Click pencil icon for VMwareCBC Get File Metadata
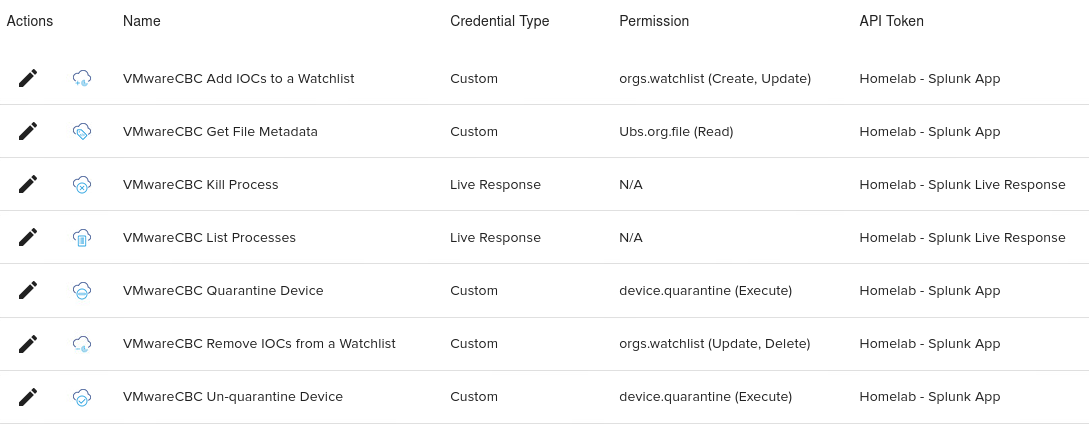The width and height of the screenshot is (1089, 426). click(28, 131)
